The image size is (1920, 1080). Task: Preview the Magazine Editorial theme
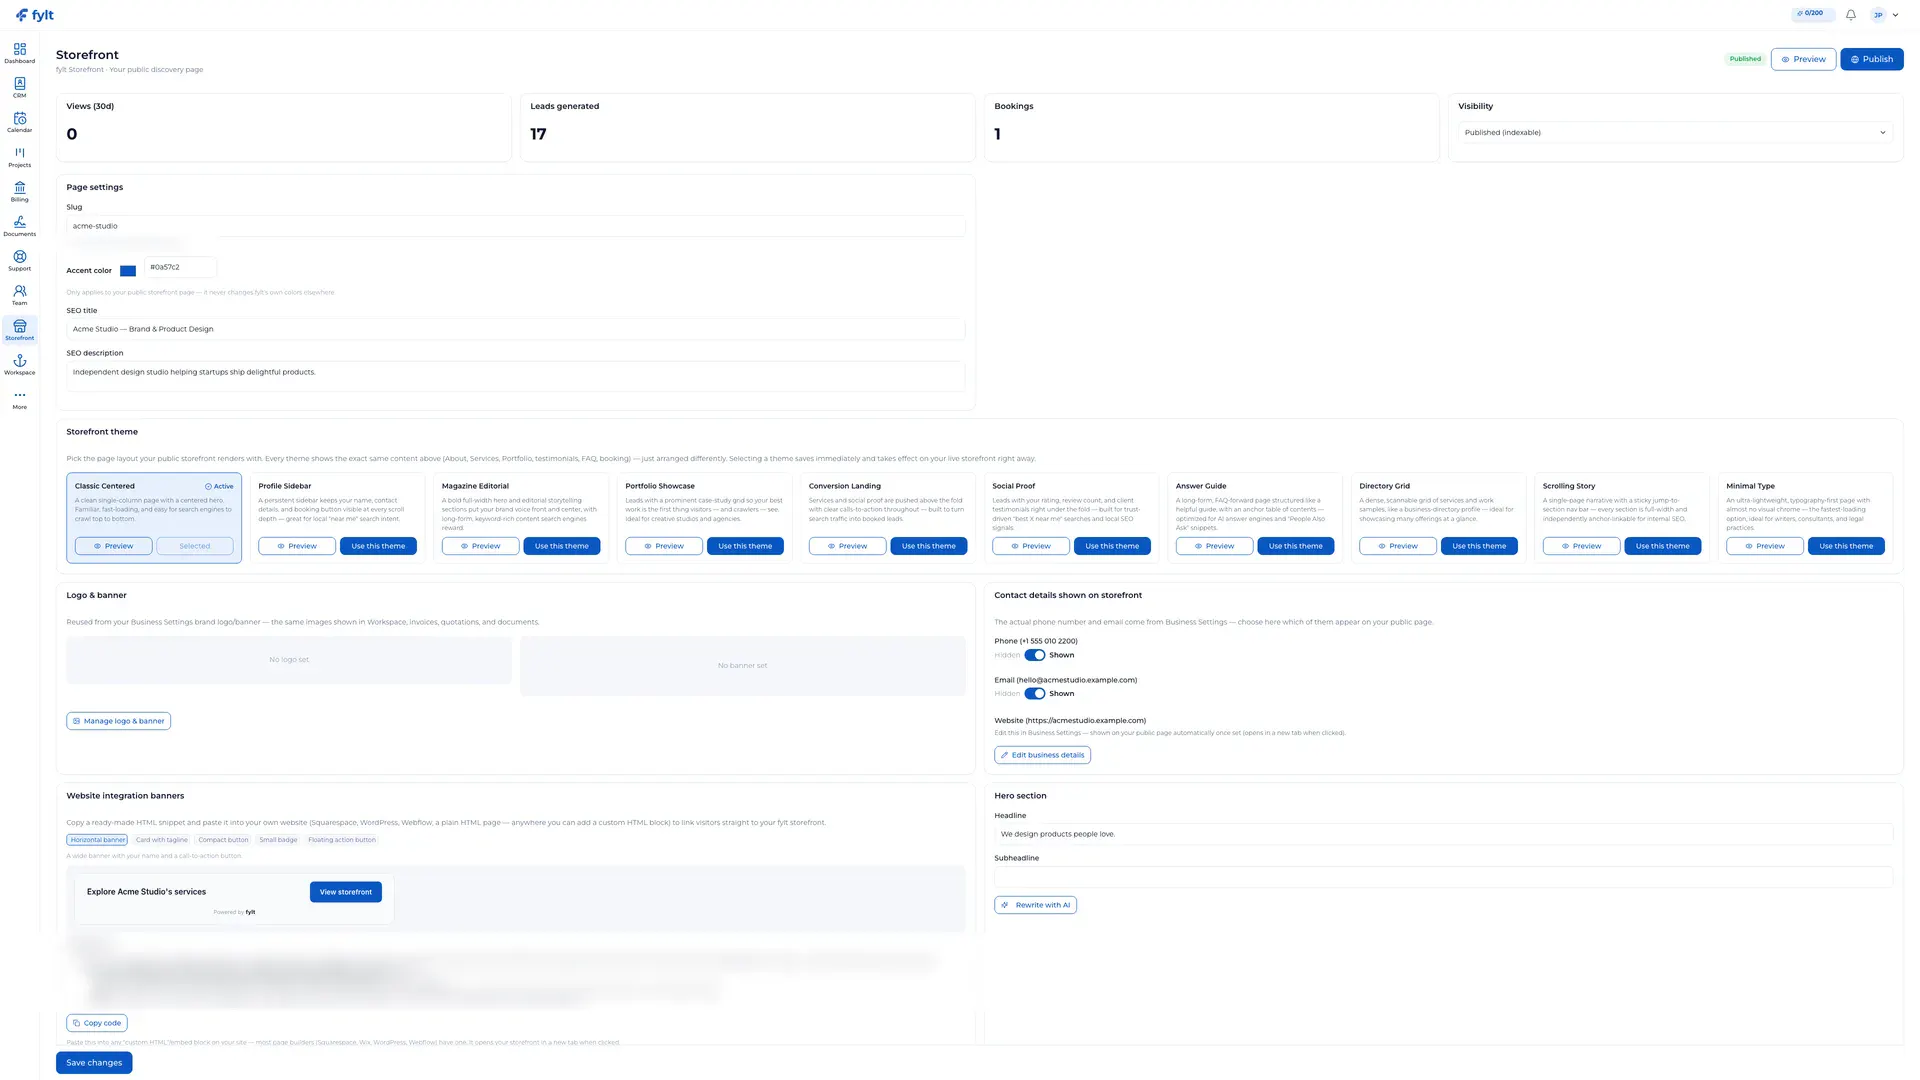coord(480,546)
